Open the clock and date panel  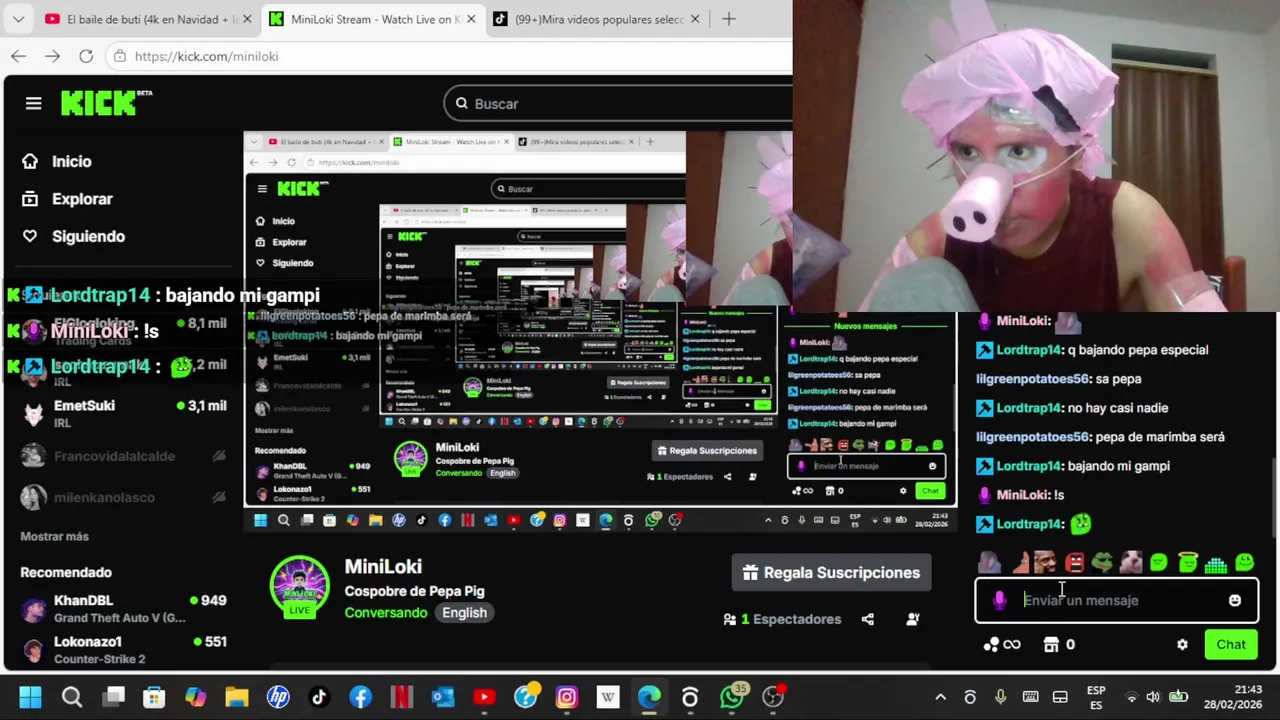point(1233,697)
